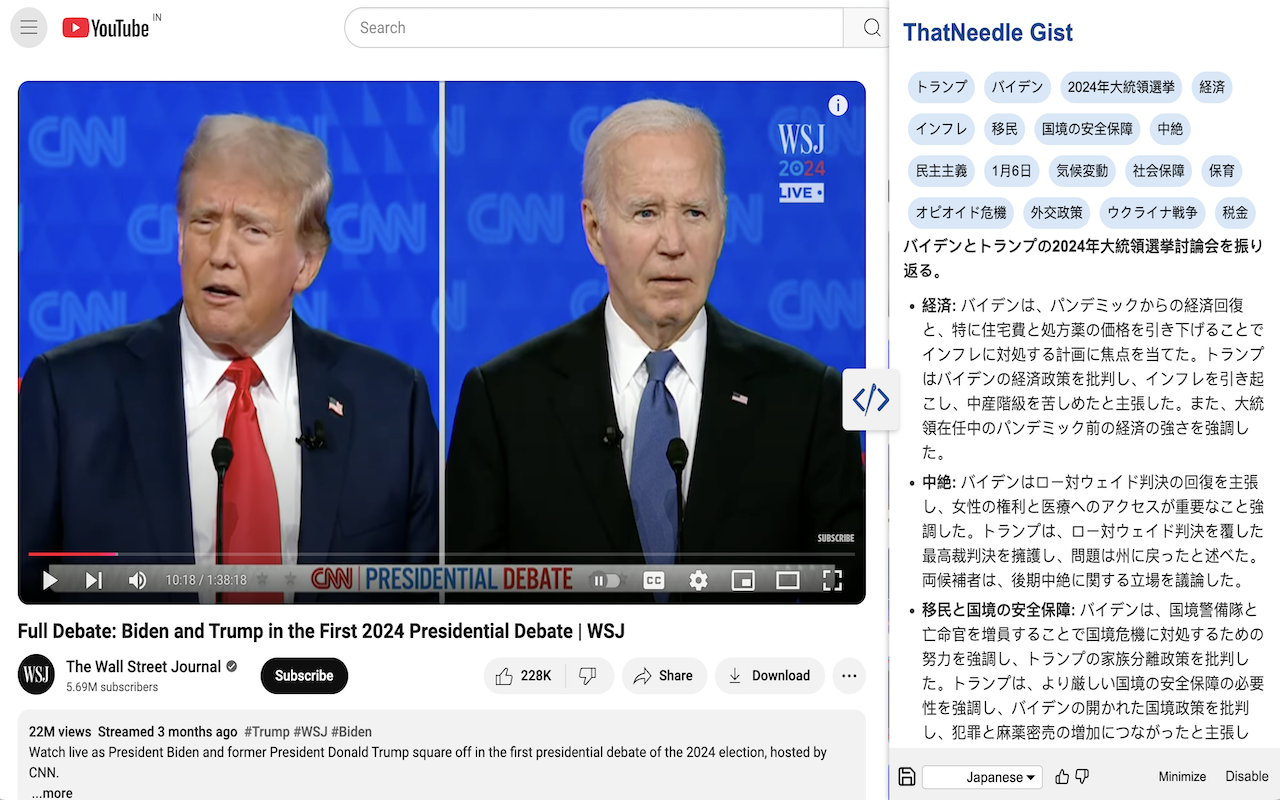
Task: Select the 中絶 tag chip
Action: point(1170,129)
